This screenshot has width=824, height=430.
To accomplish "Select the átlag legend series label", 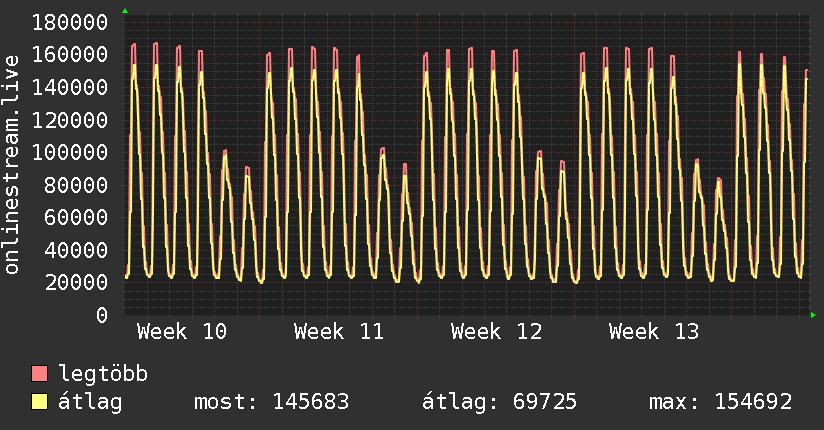I will tap(92, 402).
